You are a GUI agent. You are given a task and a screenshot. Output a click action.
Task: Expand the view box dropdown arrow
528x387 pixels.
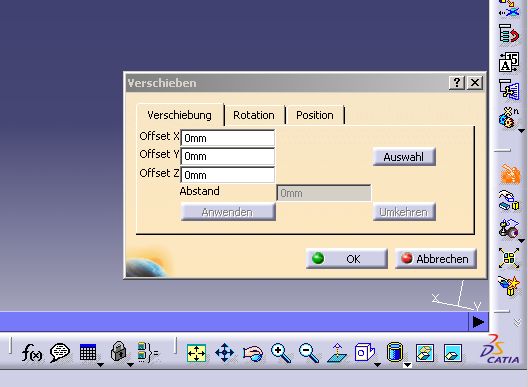[x=377, y=365]
